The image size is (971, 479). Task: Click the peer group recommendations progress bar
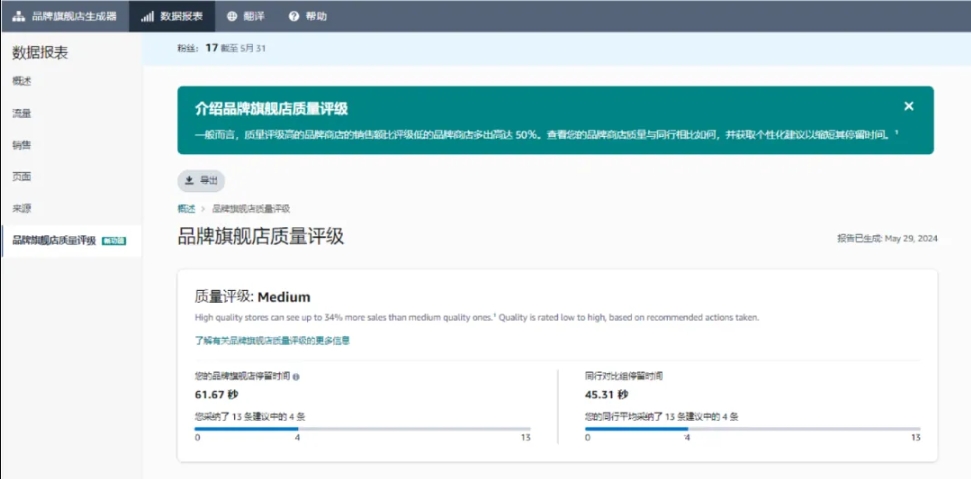(x=752, y=429)
